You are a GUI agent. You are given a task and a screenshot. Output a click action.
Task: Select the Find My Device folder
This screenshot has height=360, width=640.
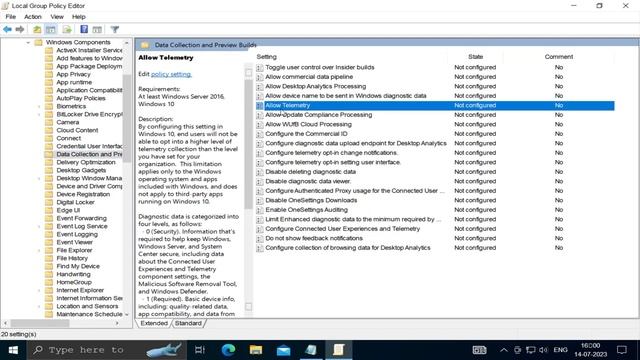pos(78,266)
